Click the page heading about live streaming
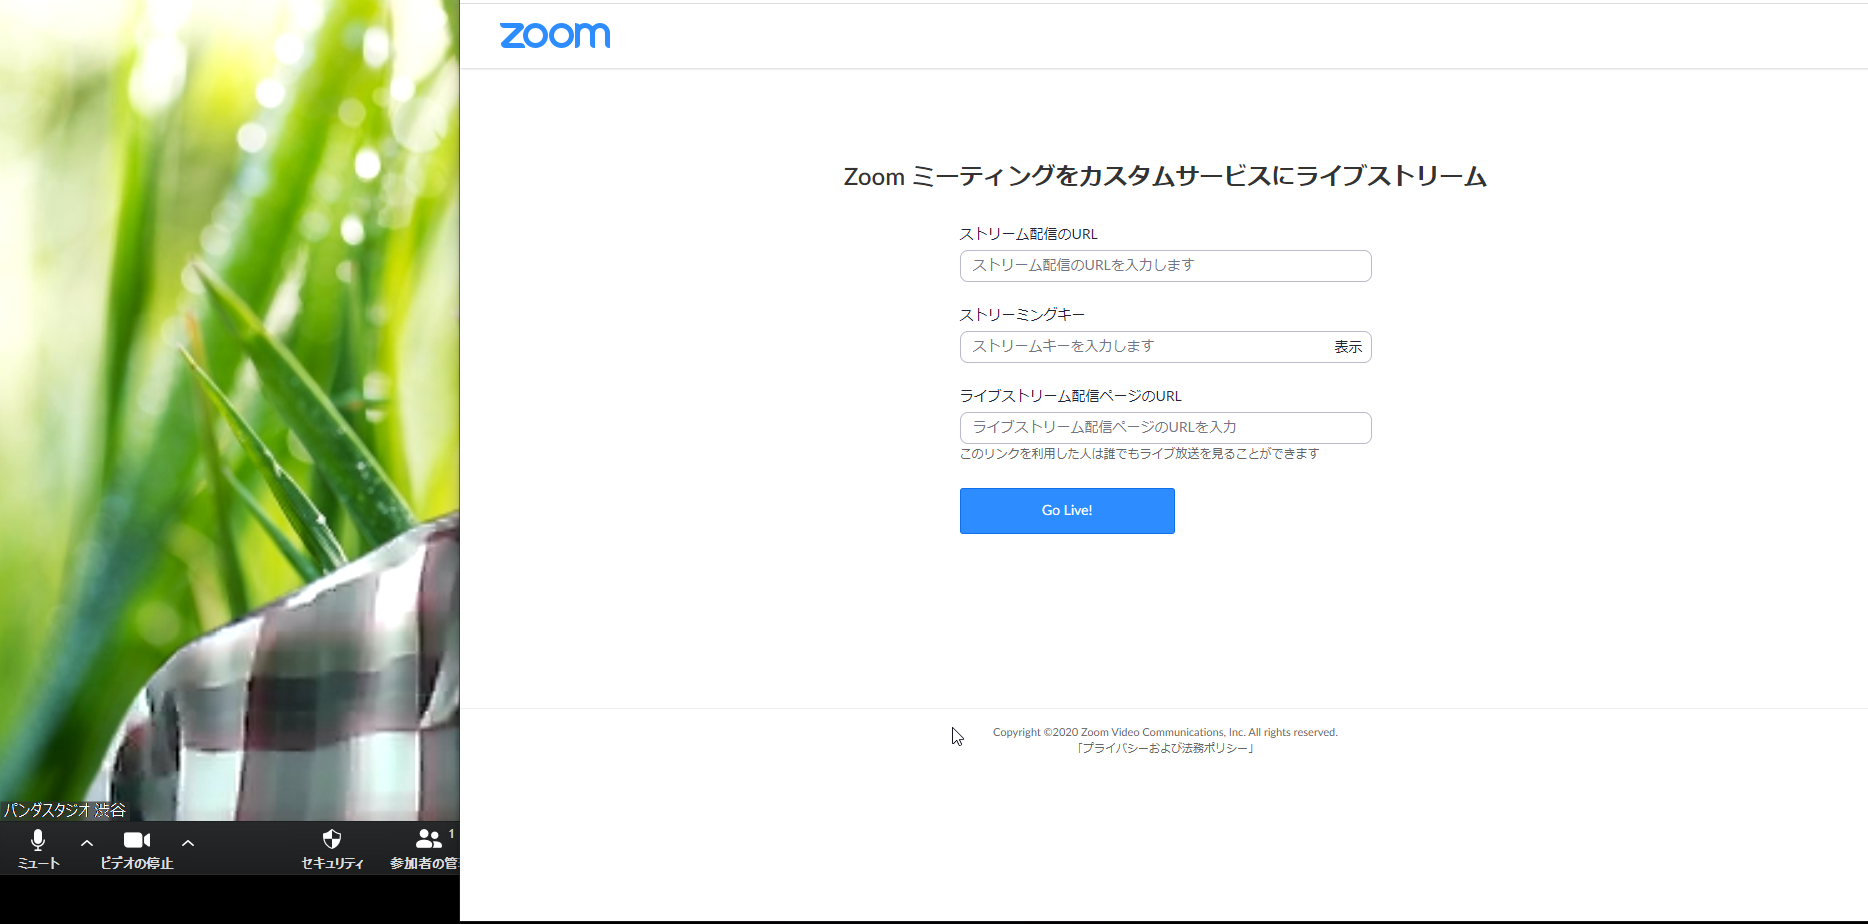This screenshot has width=1868, height=924. coord(1165,177)
